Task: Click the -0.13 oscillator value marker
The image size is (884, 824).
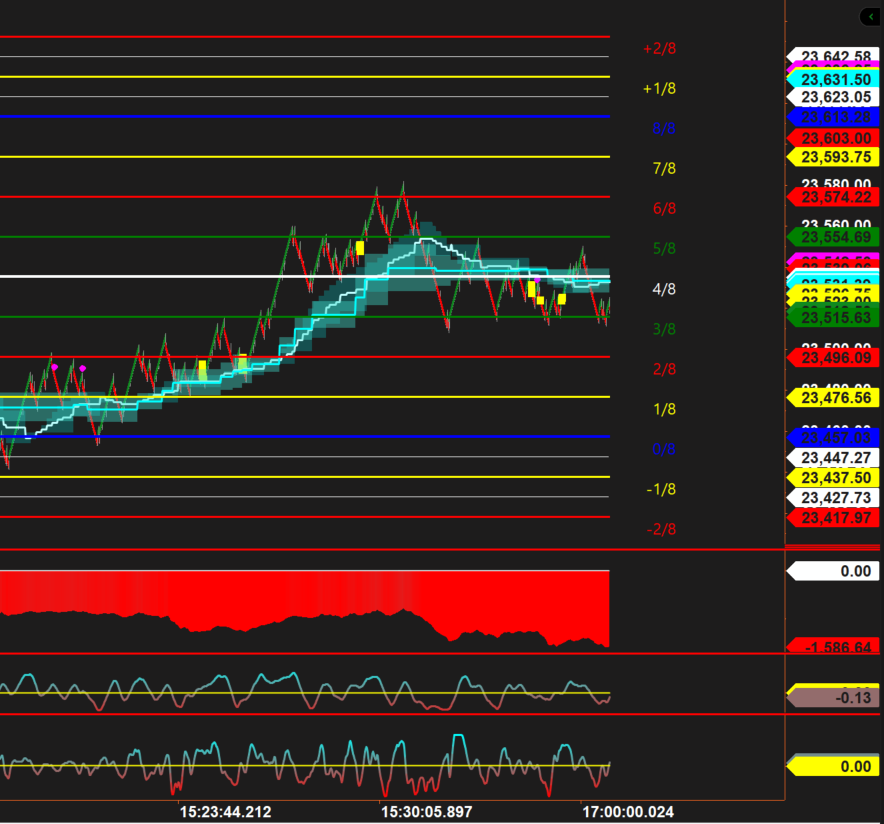Action: point(833,698)
